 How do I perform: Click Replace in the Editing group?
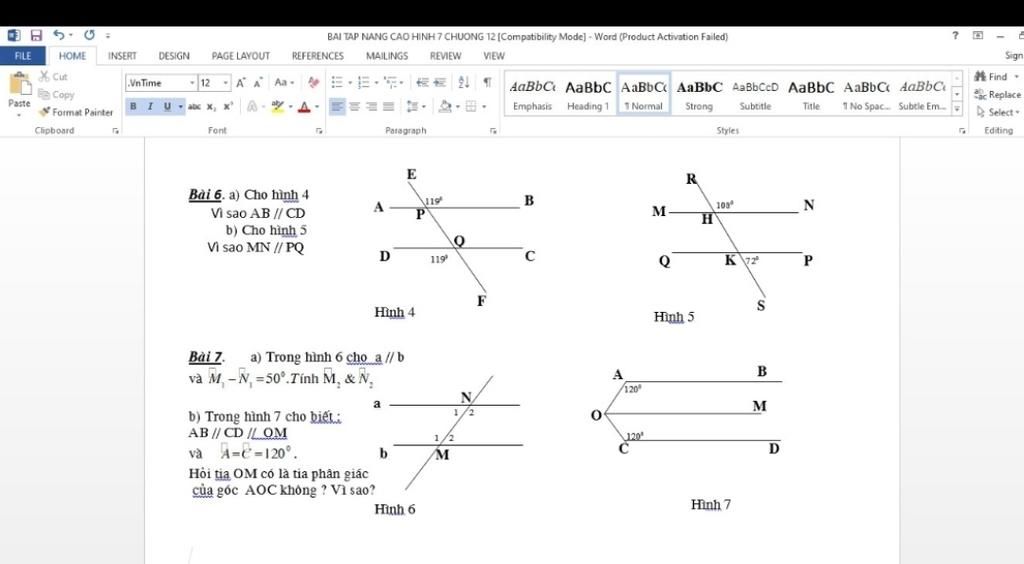click(997, 95)
